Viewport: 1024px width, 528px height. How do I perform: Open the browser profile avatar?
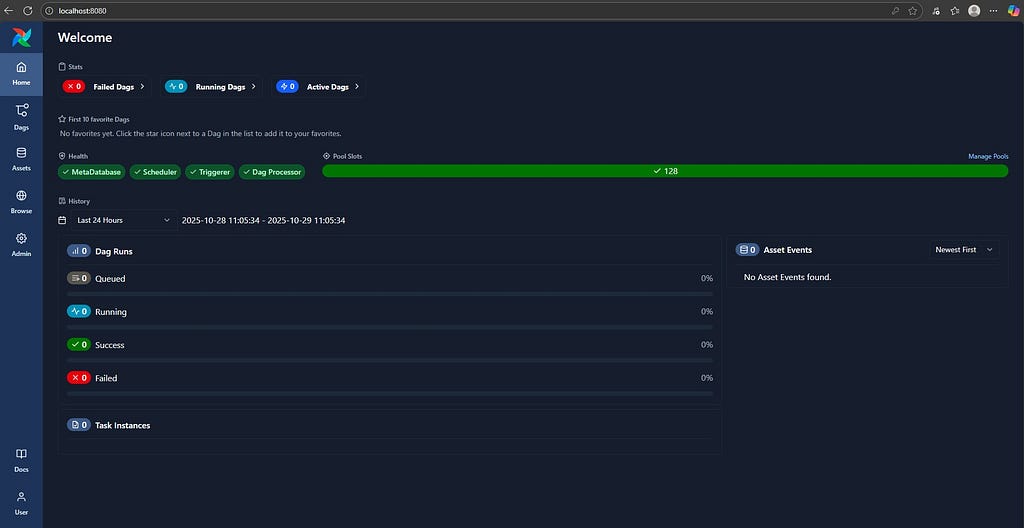[974, 10]
